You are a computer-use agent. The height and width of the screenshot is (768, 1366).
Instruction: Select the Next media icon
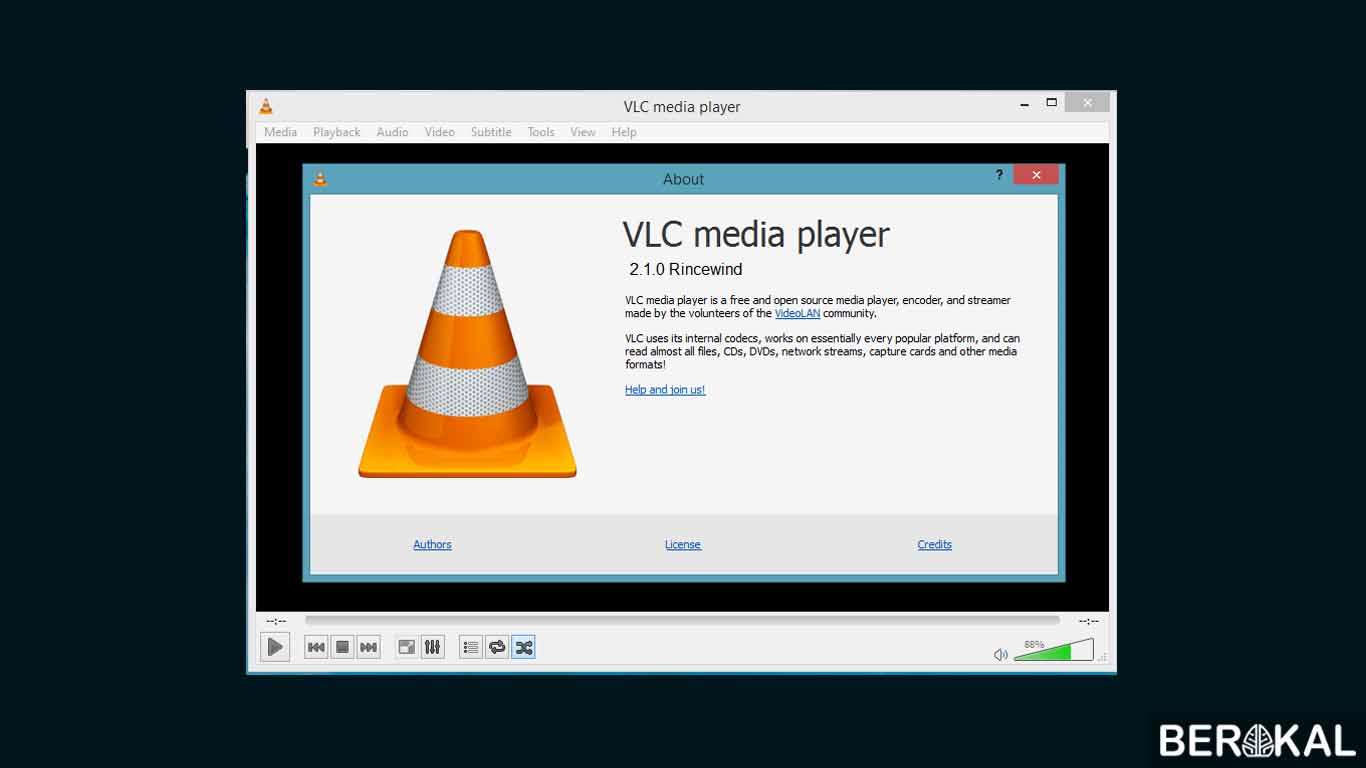[368, 647]
